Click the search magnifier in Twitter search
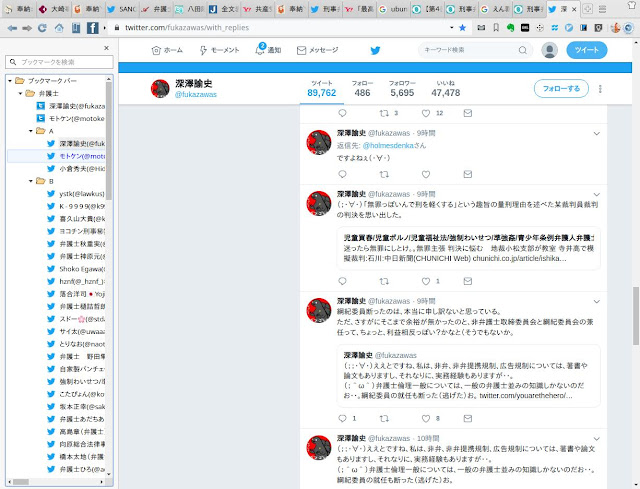 522,50
